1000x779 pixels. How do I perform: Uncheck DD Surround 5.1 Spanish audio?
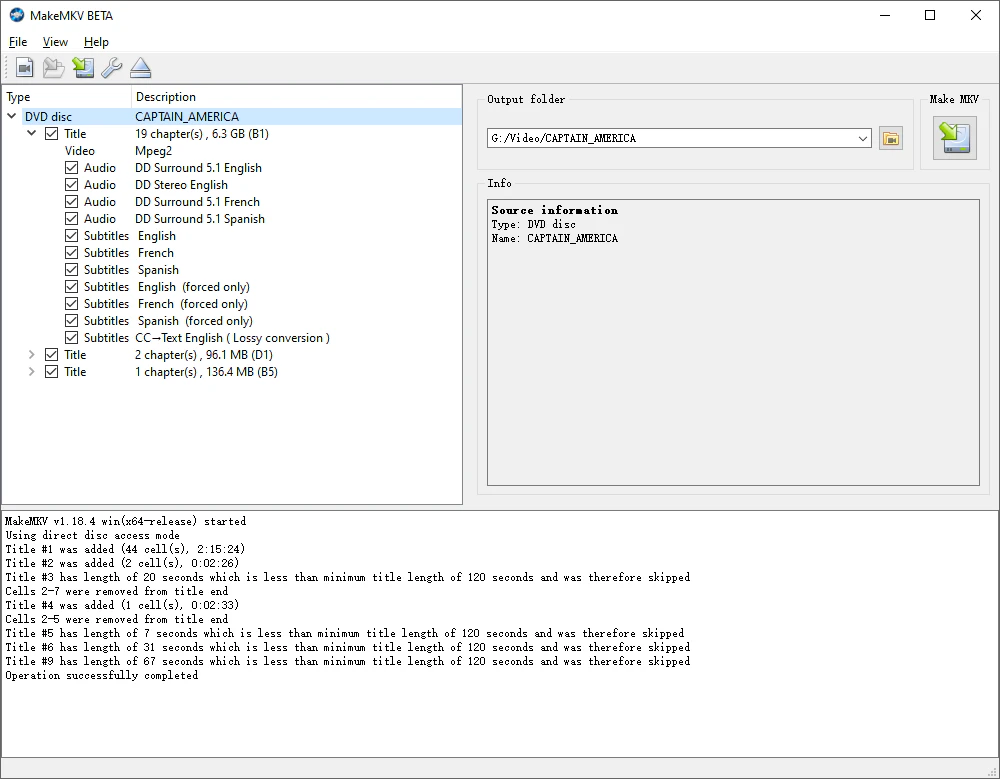click(71, 219)
